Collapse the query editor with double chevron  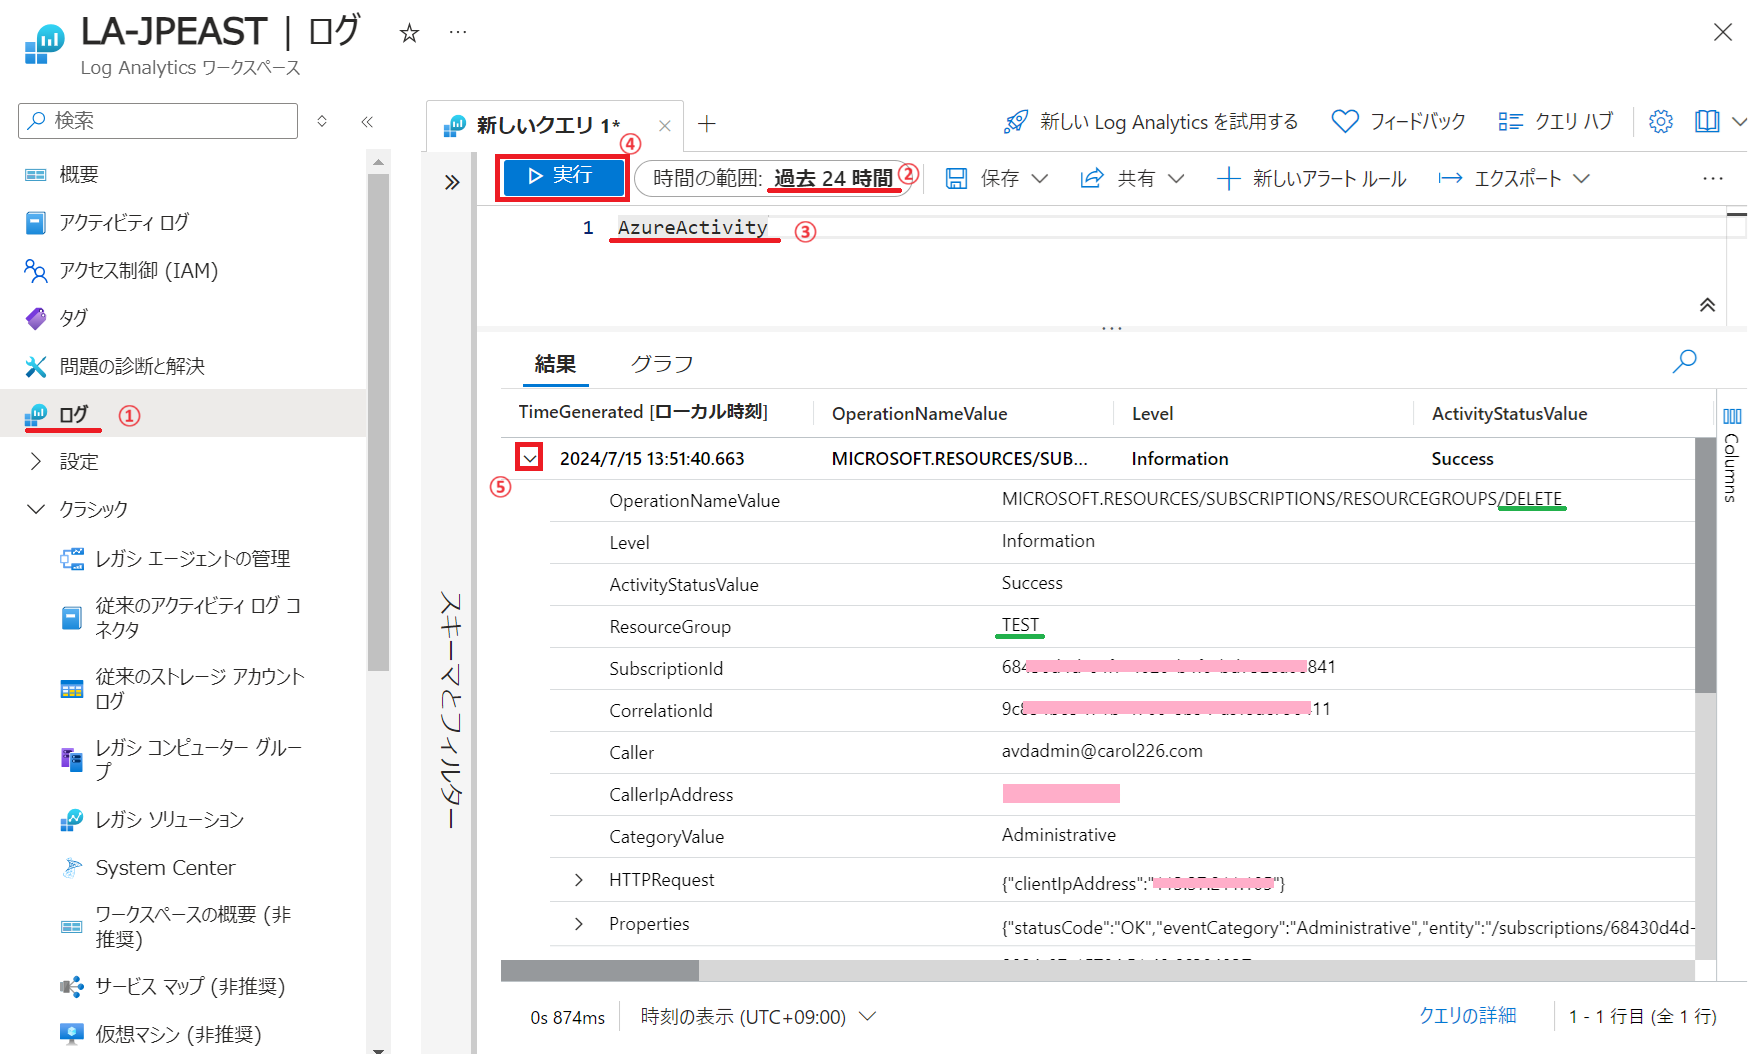pyautogui.click(x=1707, y=305)
